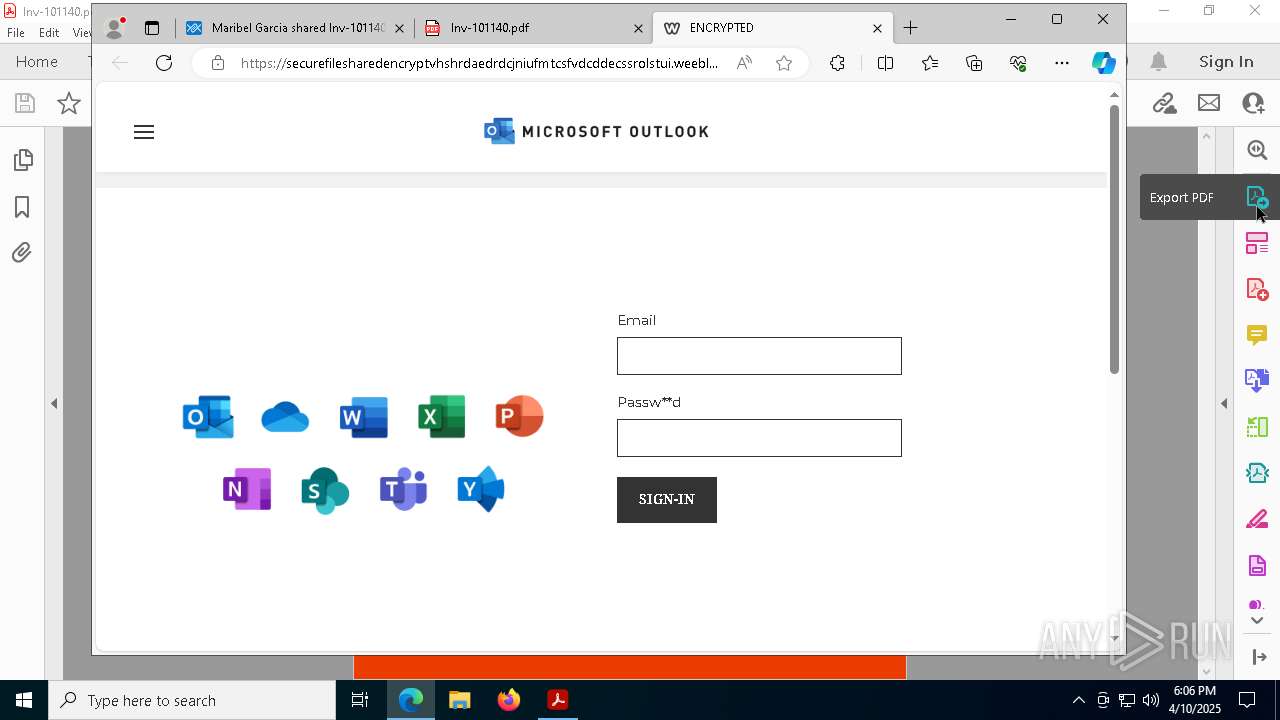
Task: Click the address bar URL
Action: pyautogui.click(x=479, y=63)
